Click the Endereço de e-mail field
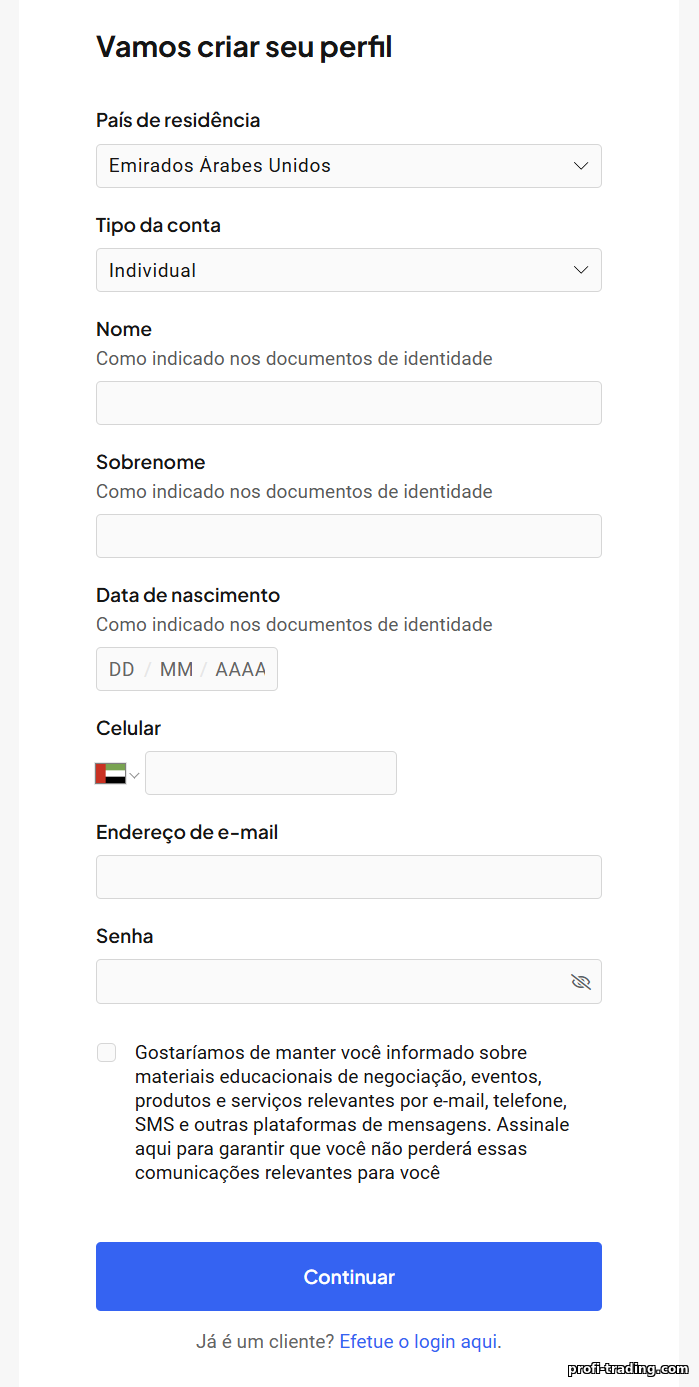The image size is (699, 1387). tap(349, 877)
